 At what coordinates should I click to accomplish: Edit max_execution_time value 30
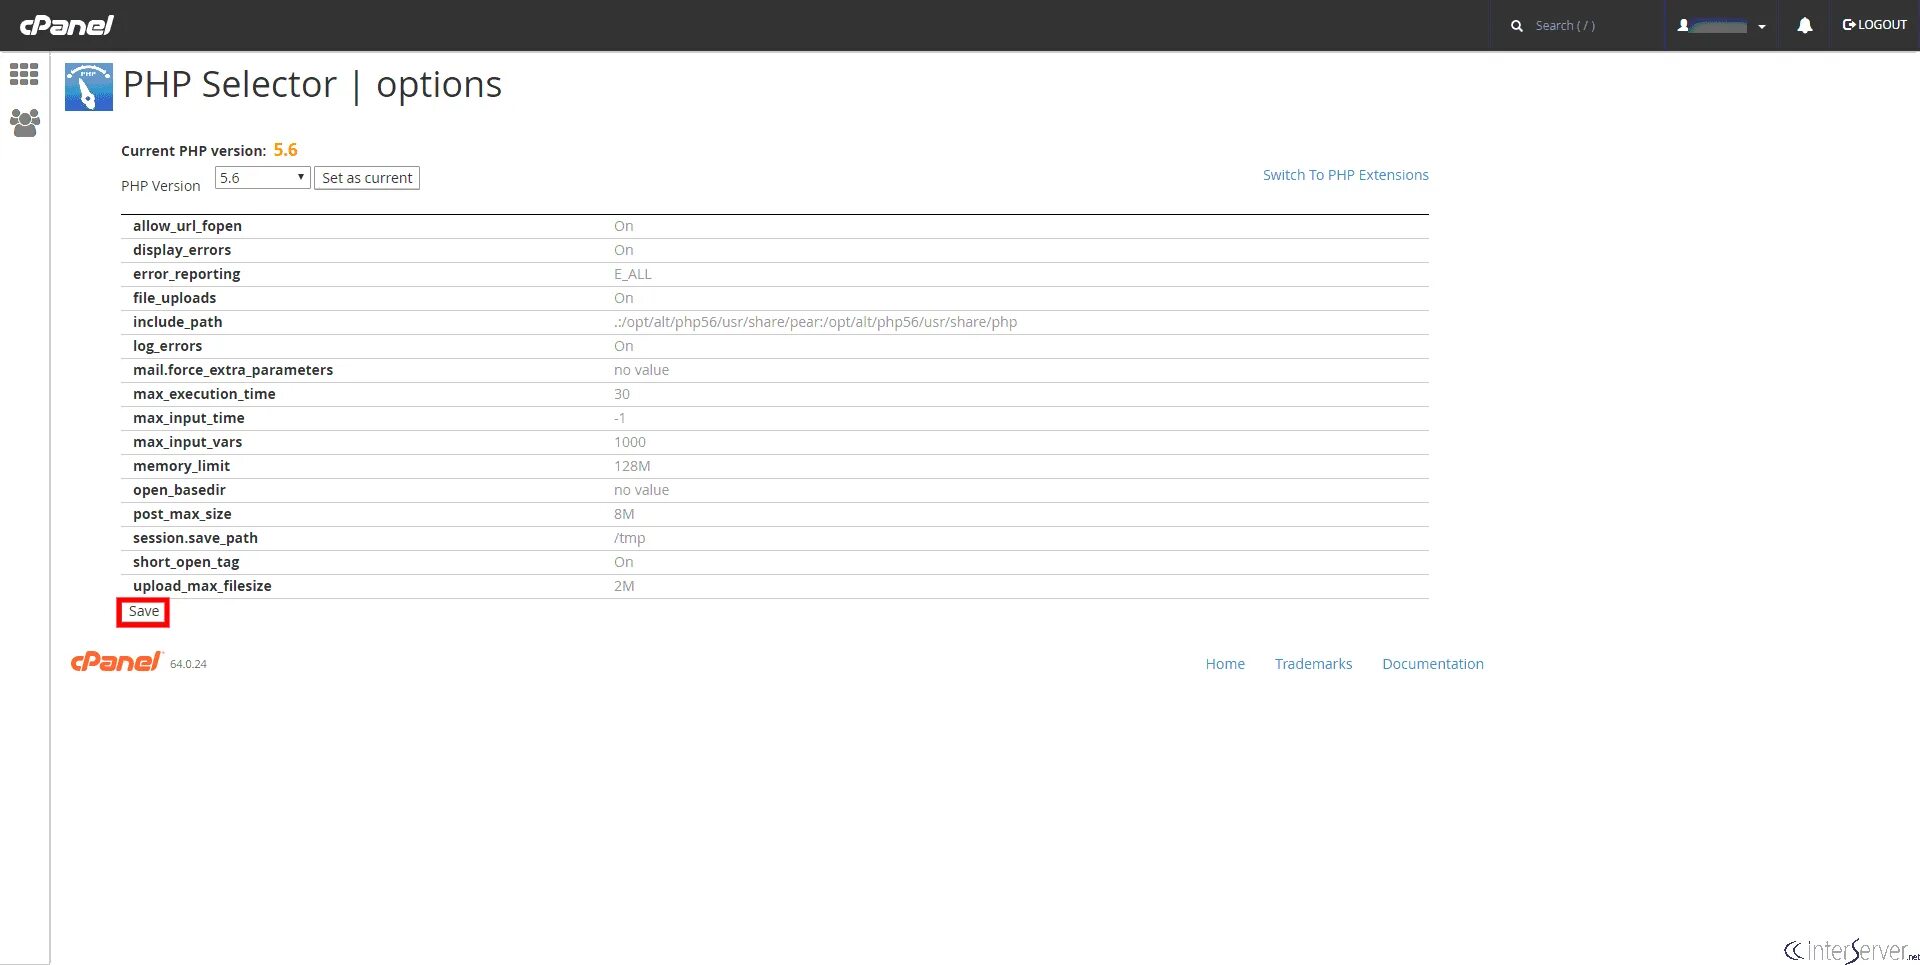click(x=622, y=394)
